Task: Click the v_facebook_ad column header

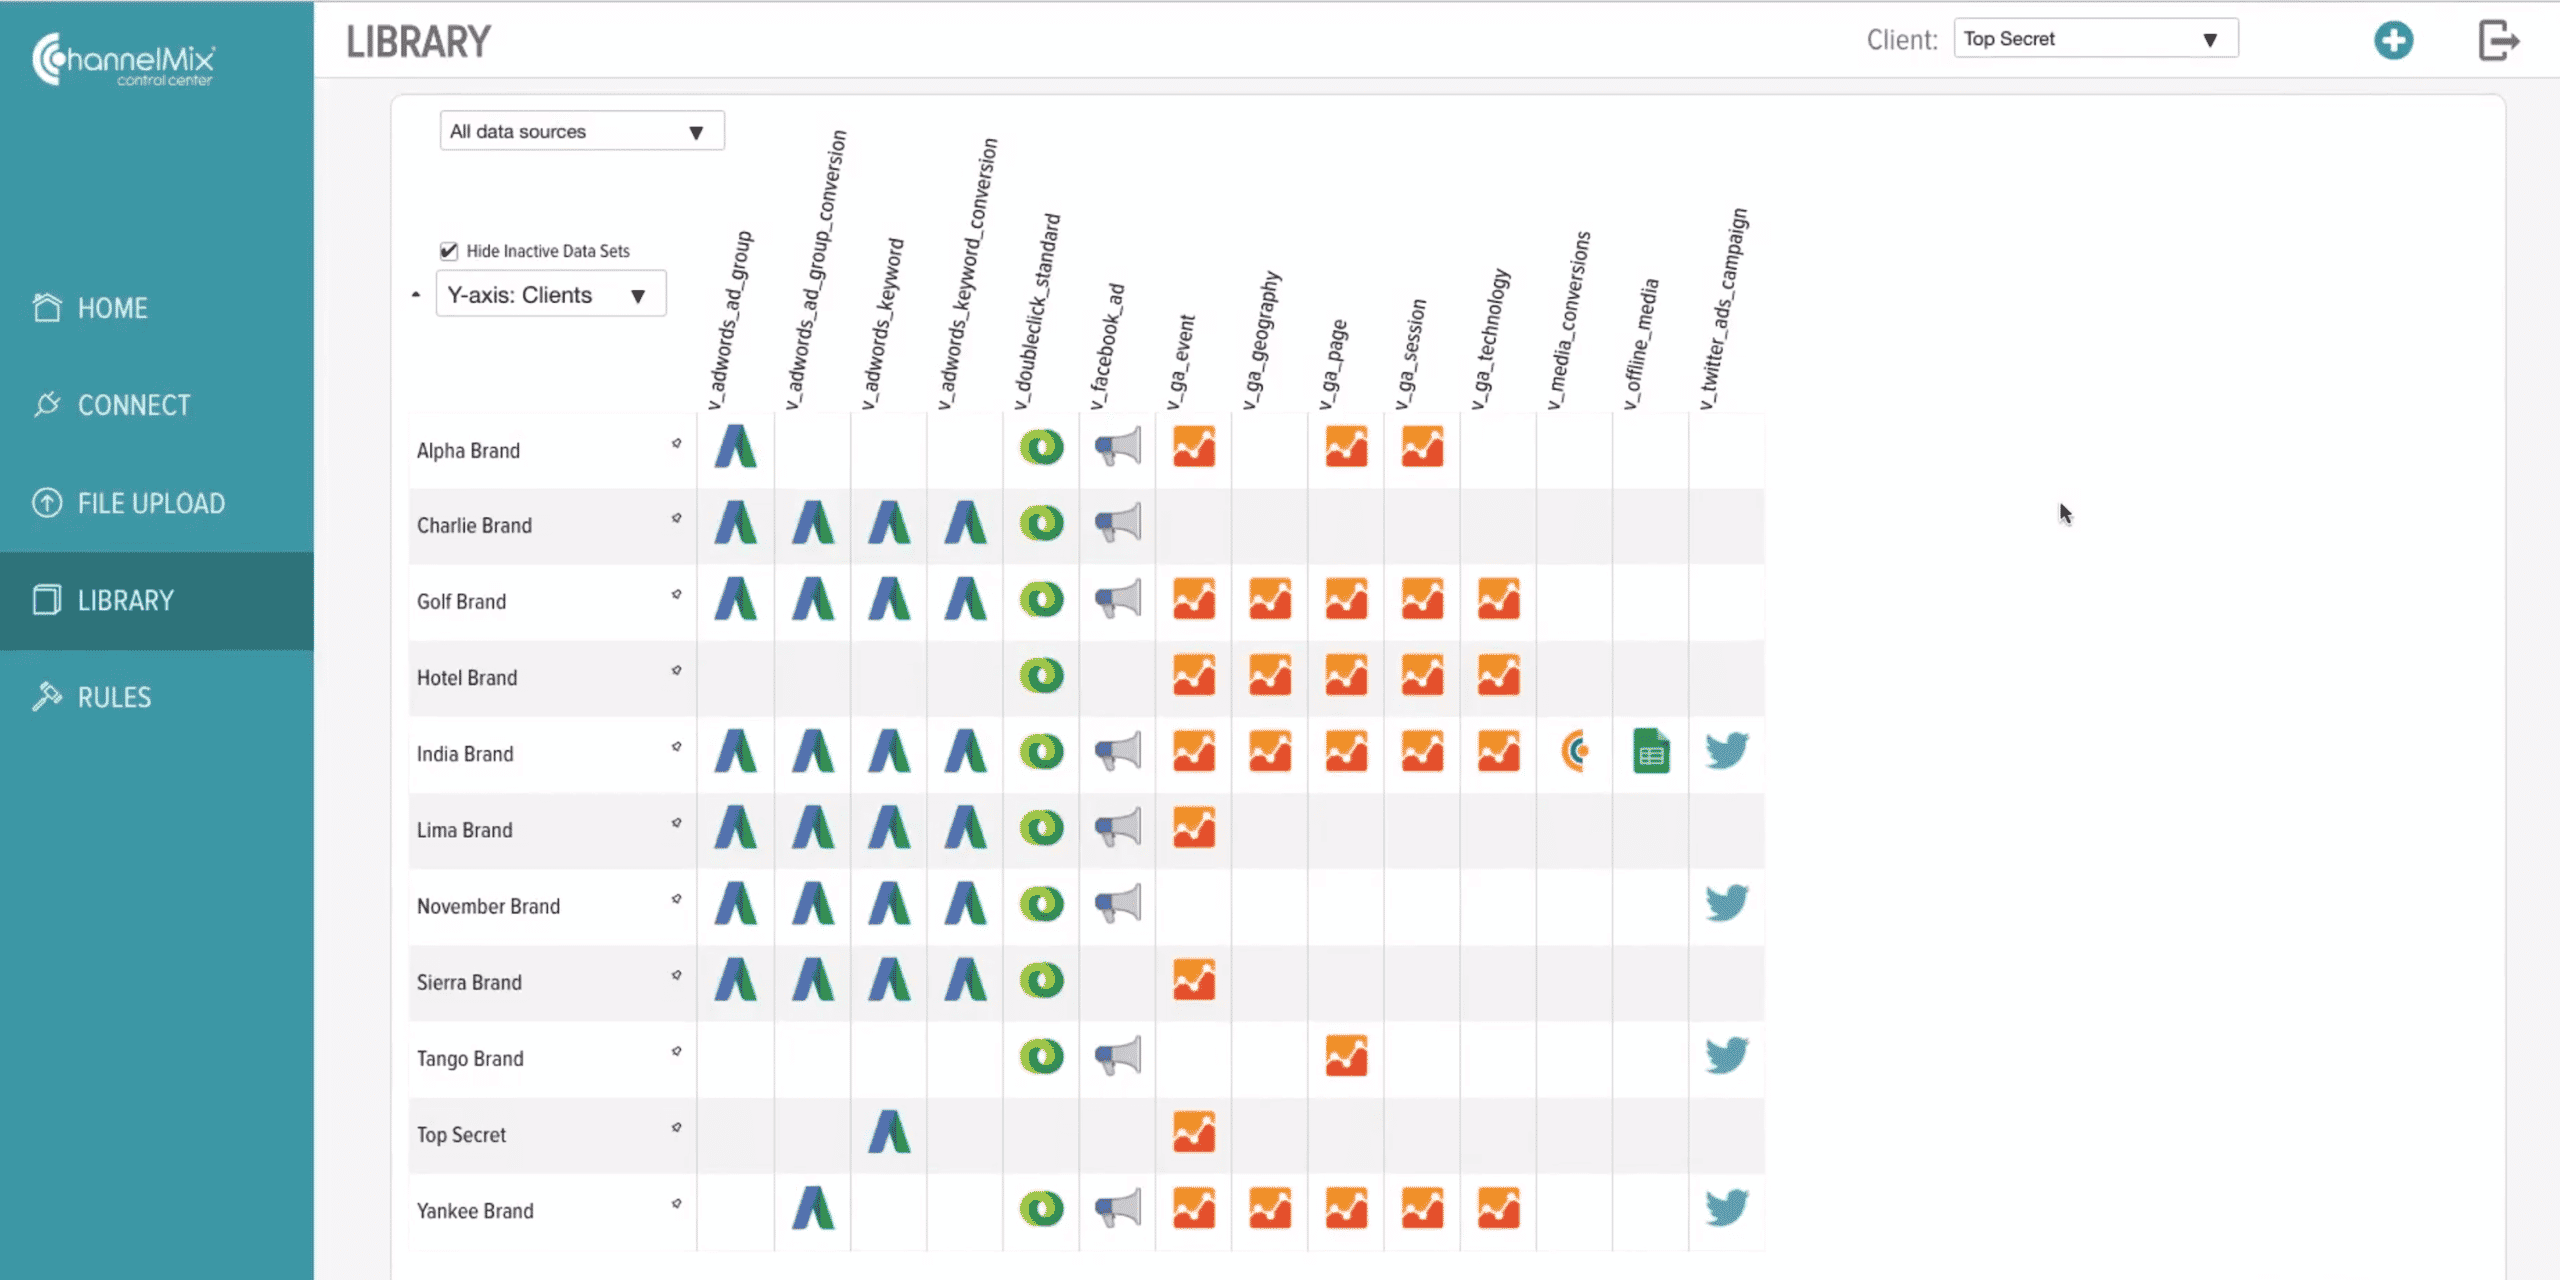Action: pos(1107,346)
